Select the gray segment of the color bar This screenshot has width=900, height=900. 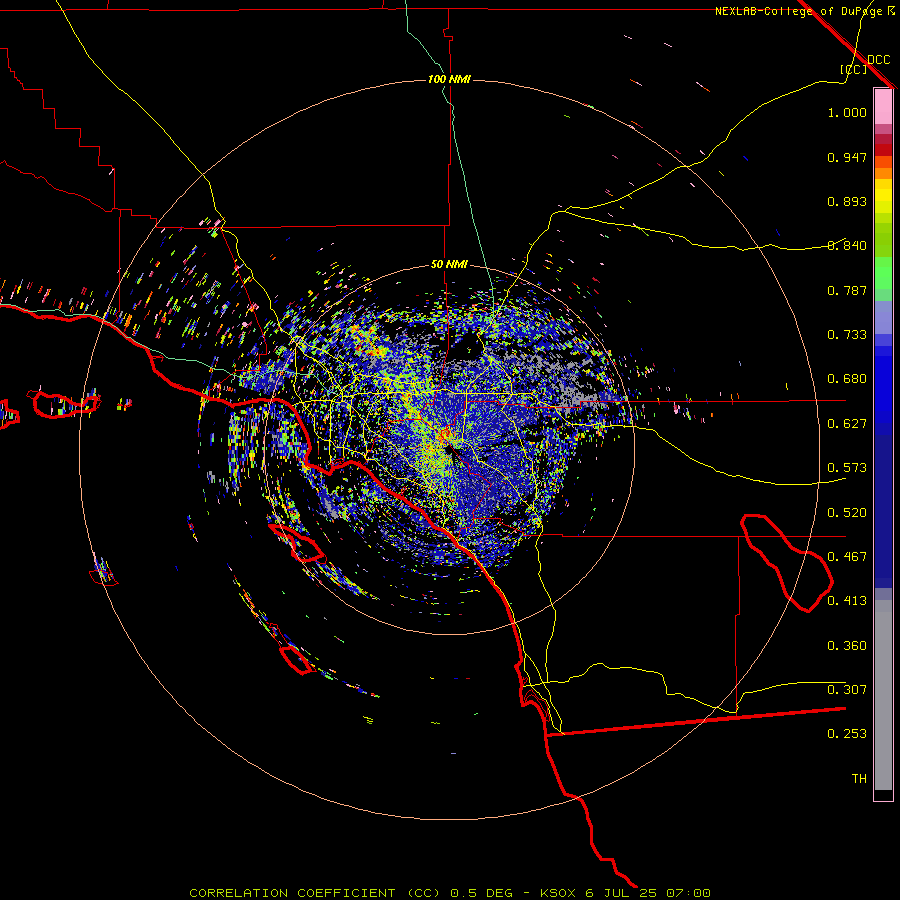point(883,695)
